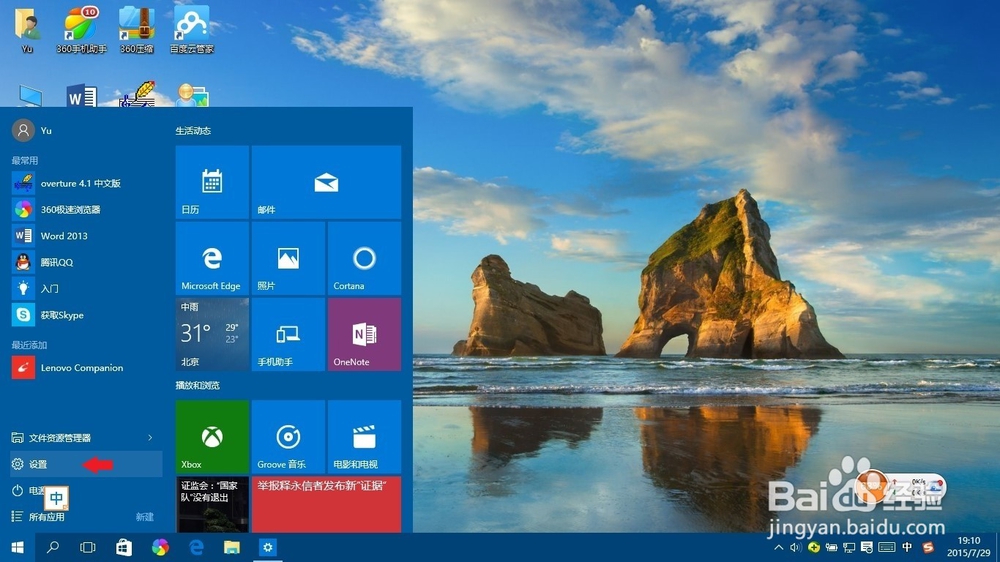Launch 360极速浏览器 from the list
This screenshot has height=562, width=1000.
click(86, 209)
